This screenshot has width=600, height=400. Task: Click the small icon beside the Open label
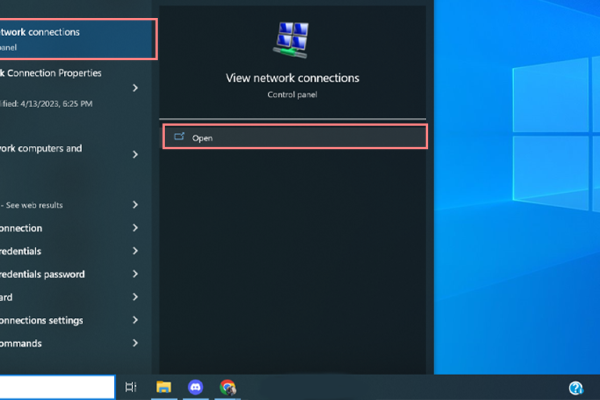(179, 137)
